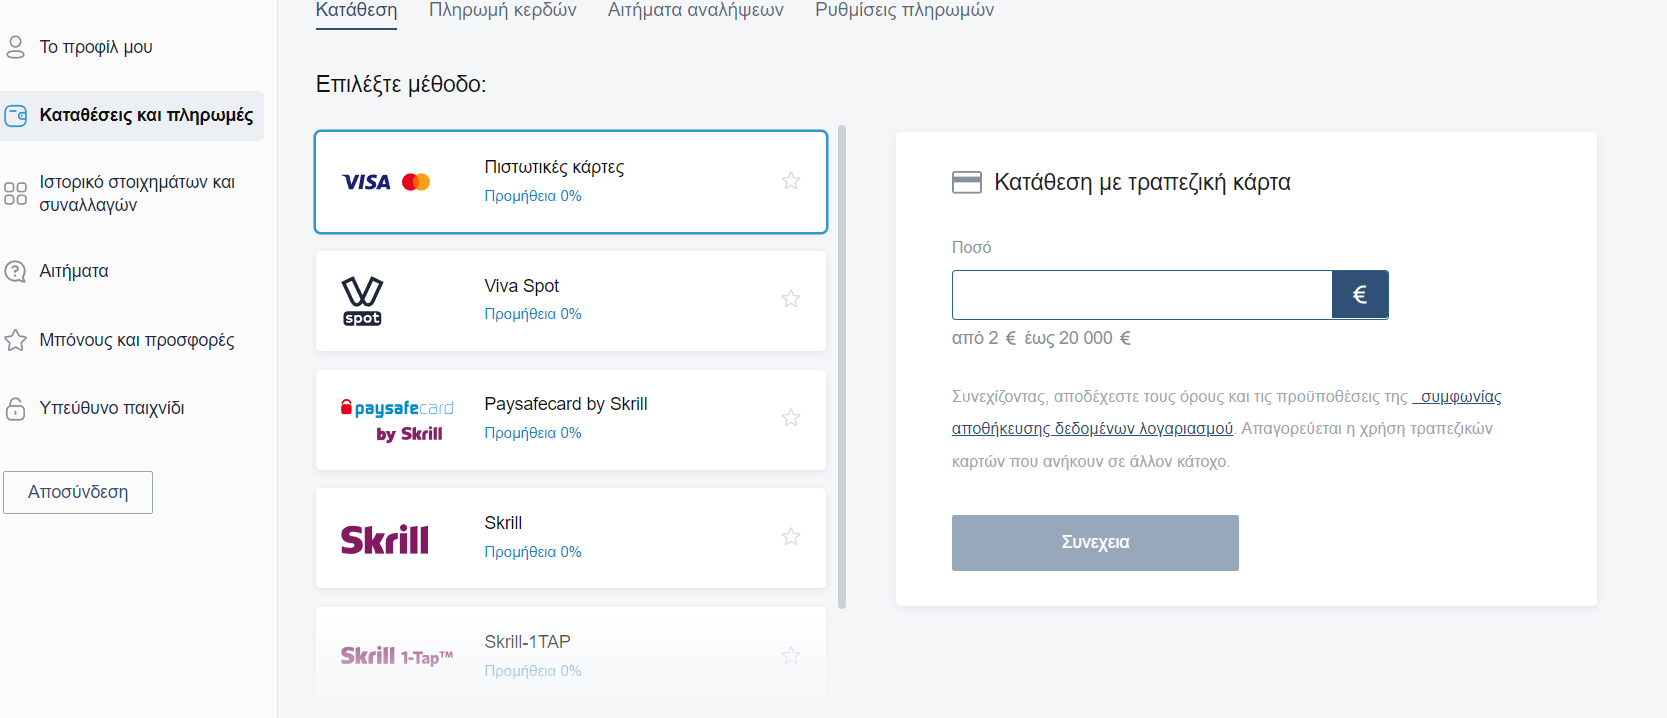
Task: Open Ιστορικό στοιχημάτων και συναλλαγών
Action: 137,193
